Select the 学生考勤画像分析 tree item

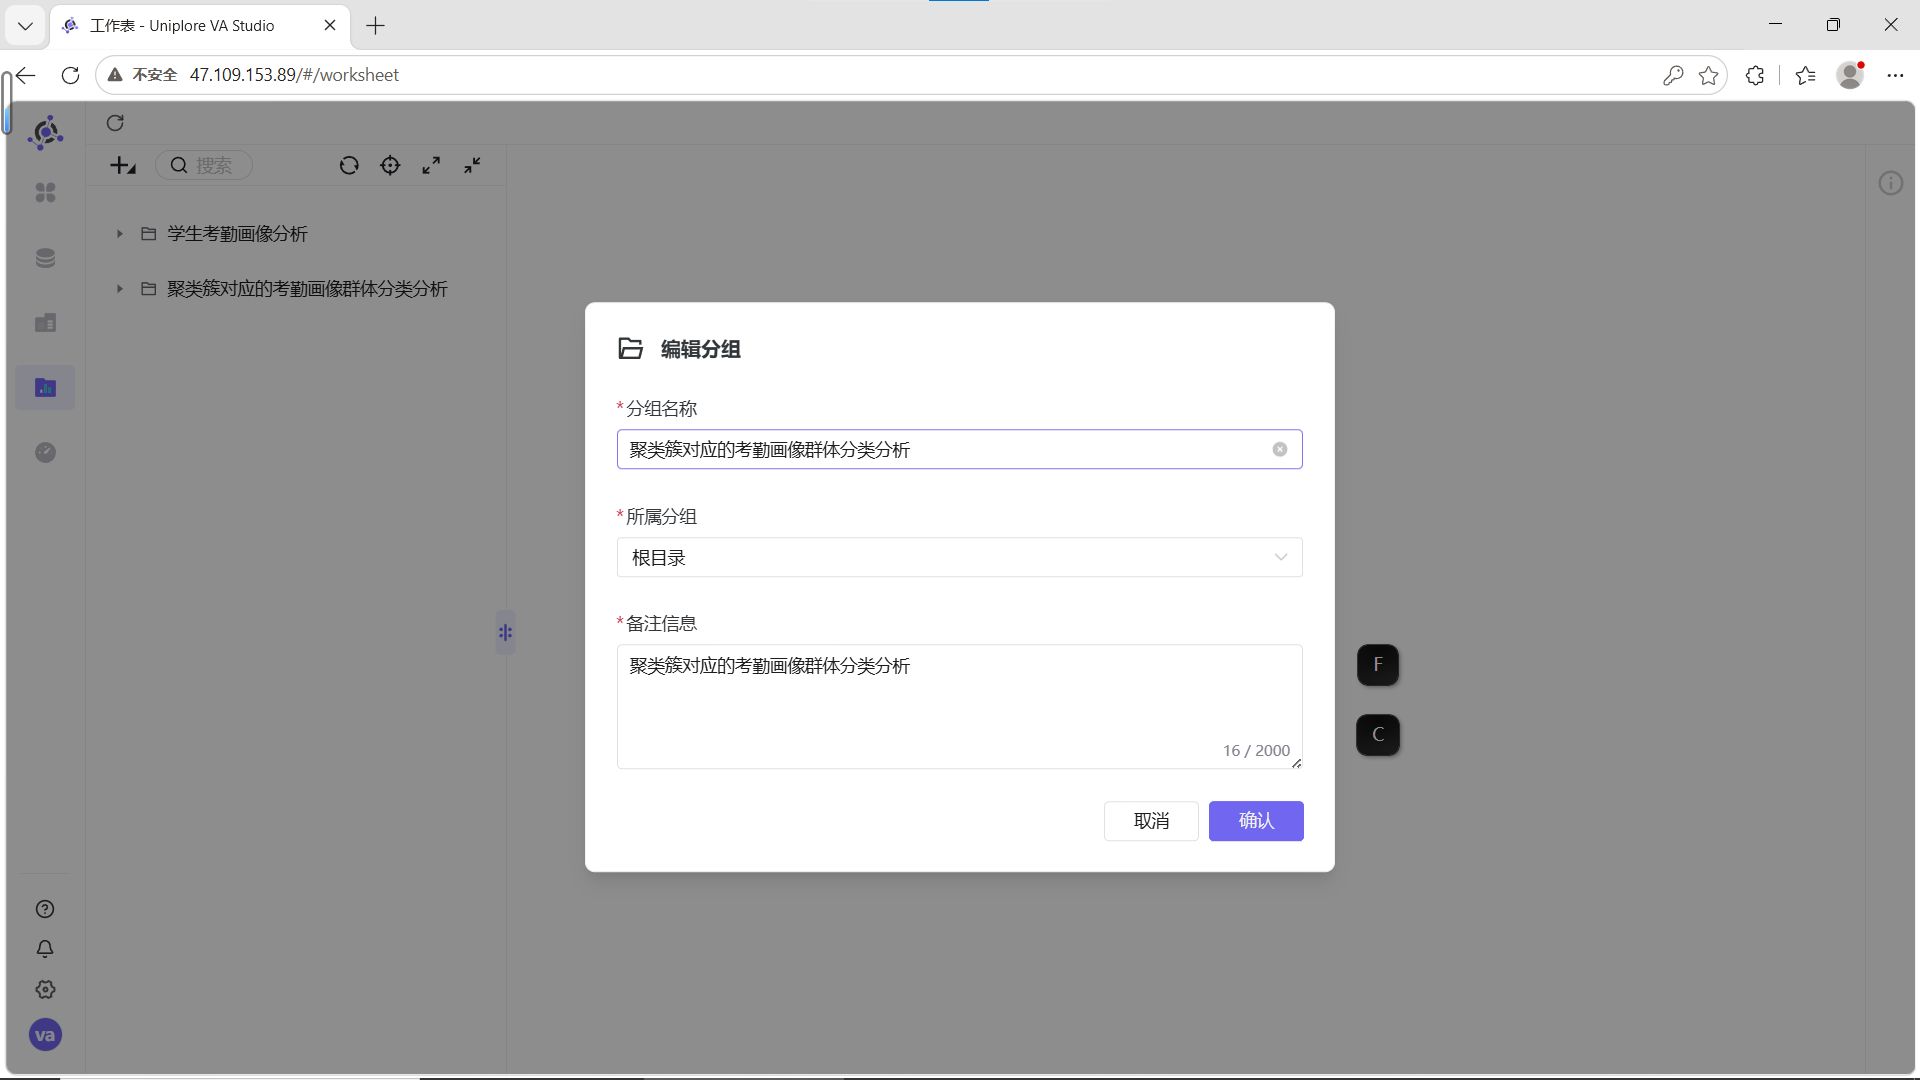[x=237, y=234]
